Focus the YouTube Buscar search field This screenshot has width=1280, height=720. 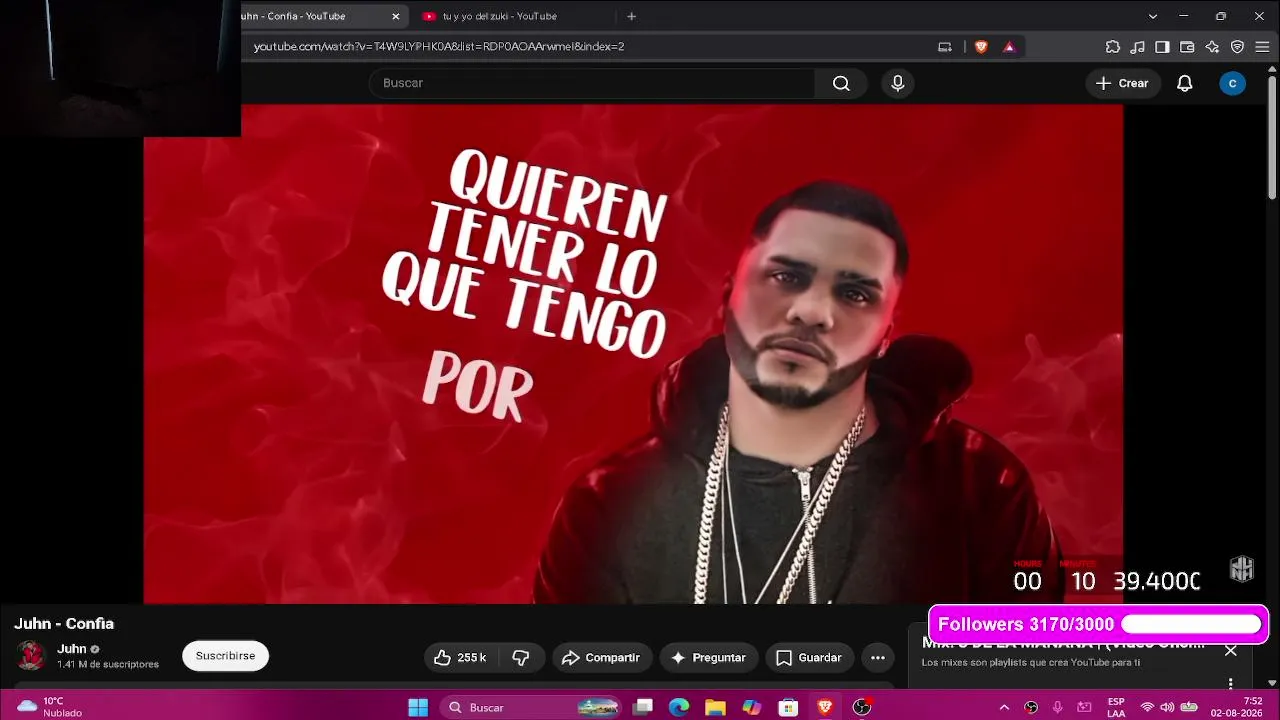(x=592, y=83)
